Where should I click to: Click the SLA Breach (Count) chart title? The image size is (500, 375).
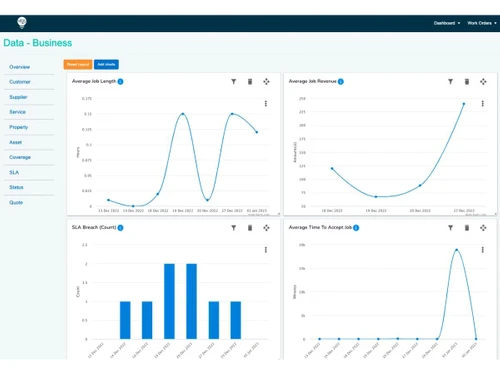94,227
